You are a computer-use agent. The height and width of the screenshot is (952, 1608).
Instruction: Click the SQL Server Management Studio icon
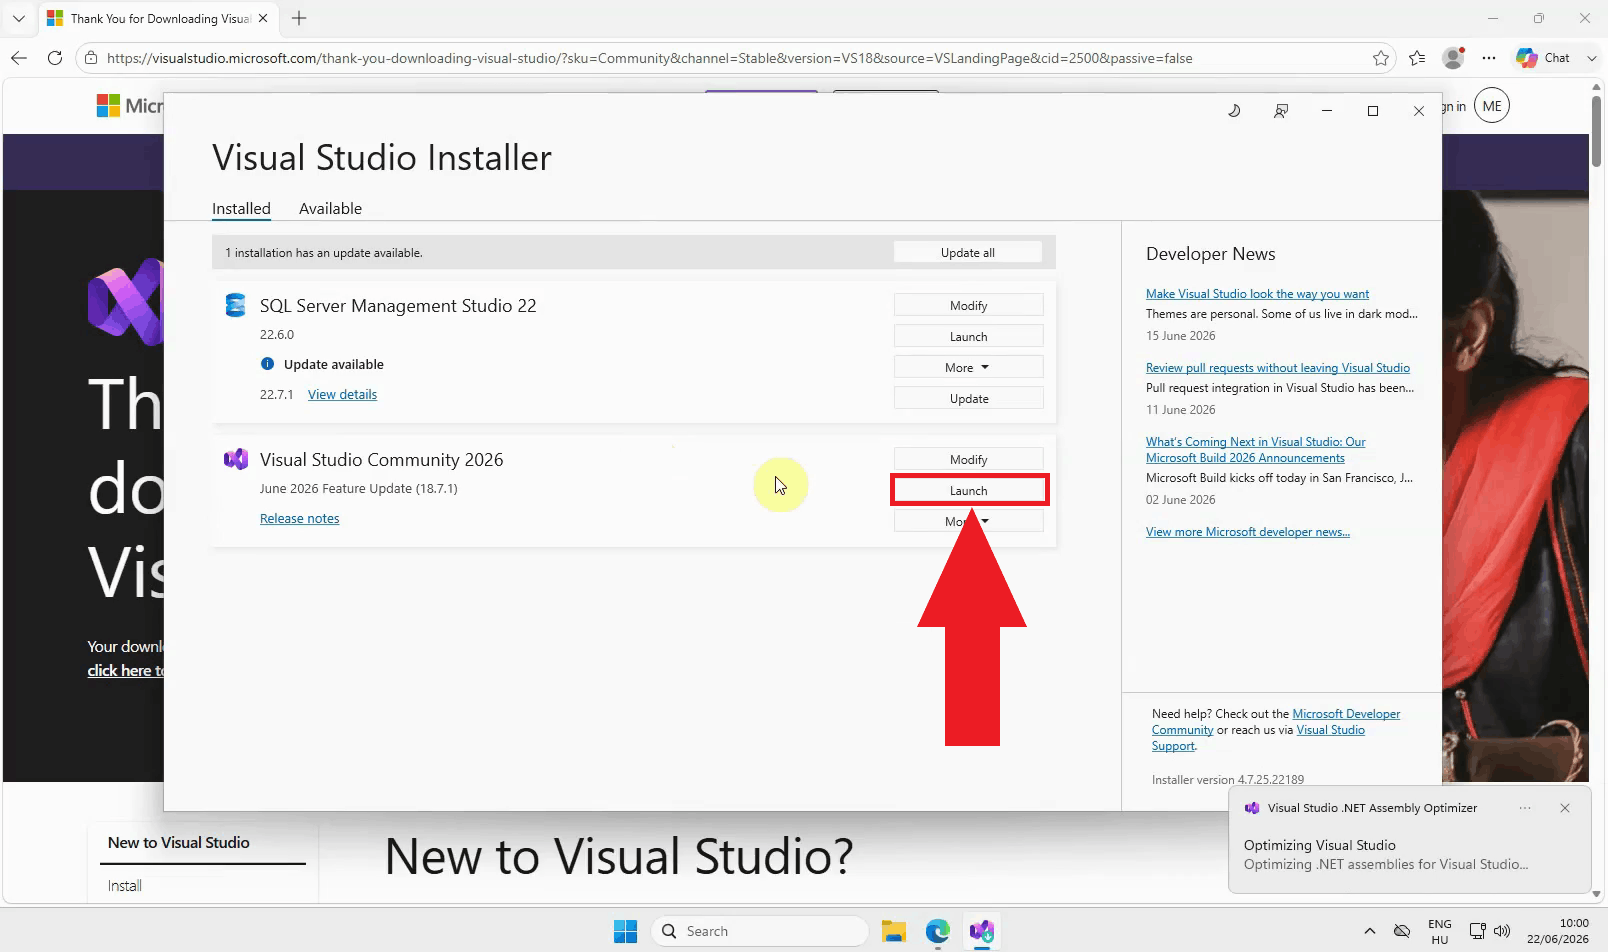pos(235,305)
